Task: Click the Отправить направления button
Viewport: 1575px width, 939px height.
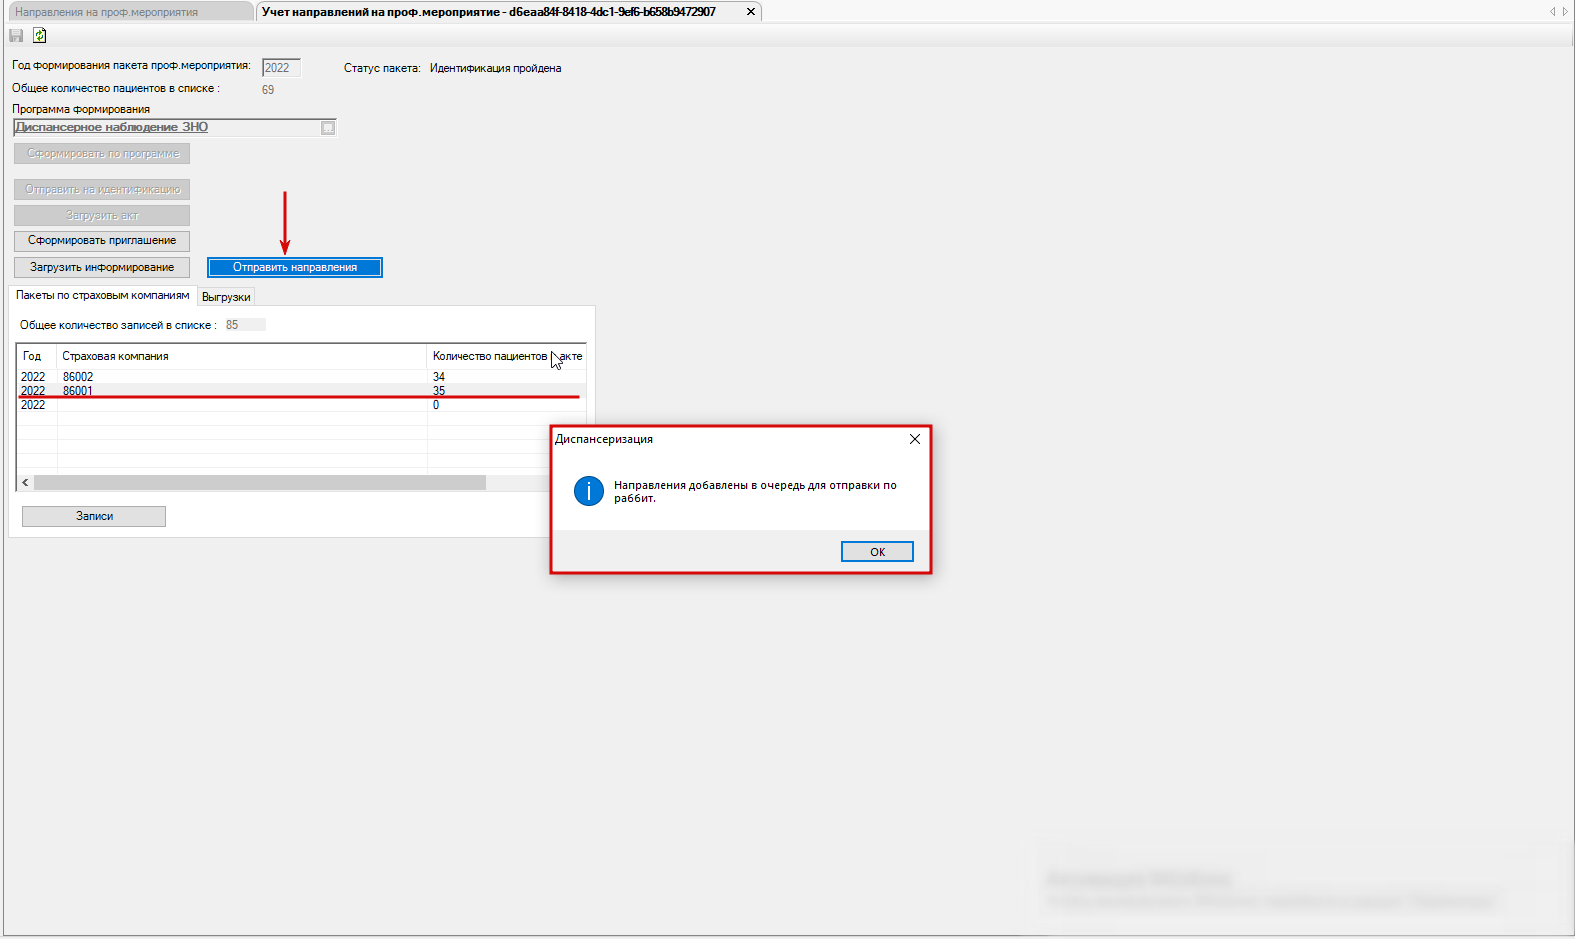Action: [295, 267]
